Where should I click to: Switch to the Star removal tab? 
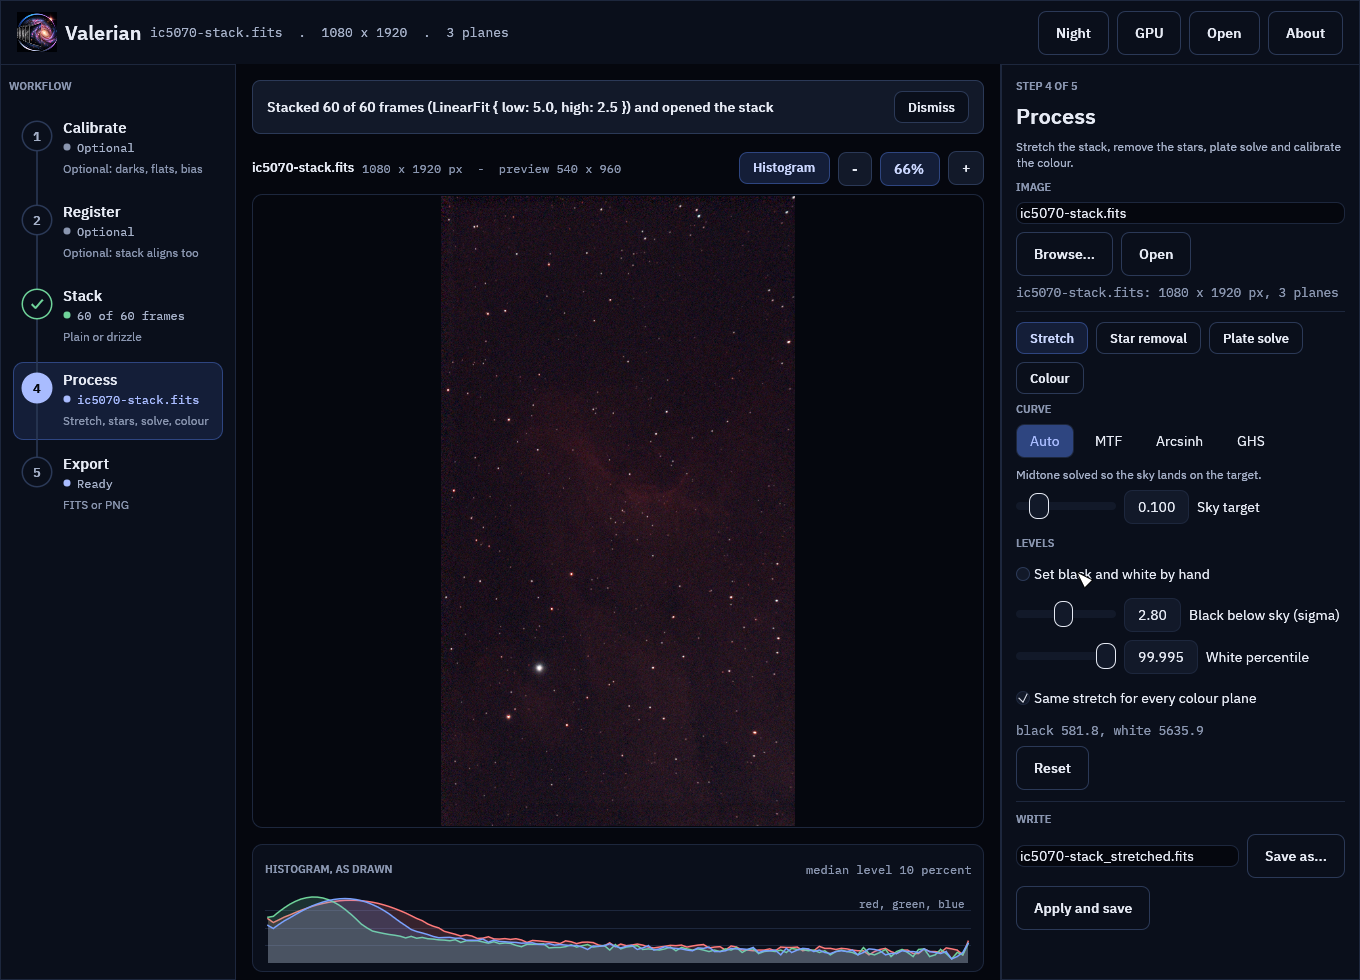[1148, 338]
